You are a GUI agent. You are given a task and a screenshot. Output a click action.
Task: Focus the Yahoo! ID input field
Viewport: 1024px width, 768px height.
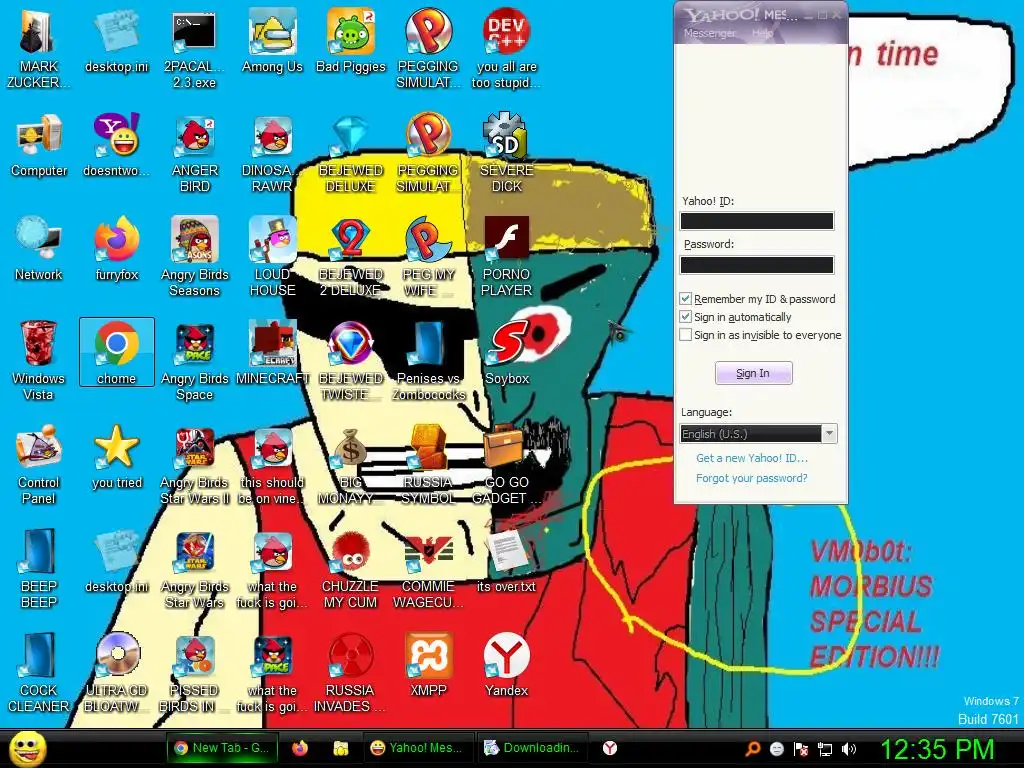point(757,221)
